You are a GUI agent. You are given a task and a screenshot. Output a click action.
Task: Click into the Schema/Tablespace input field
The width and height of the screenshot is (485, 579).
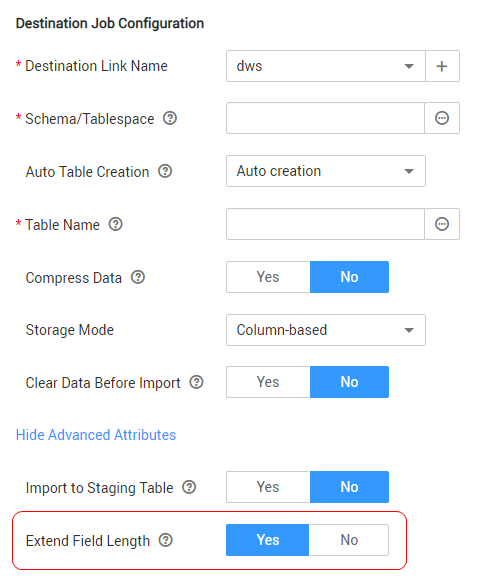pos(325,118)
